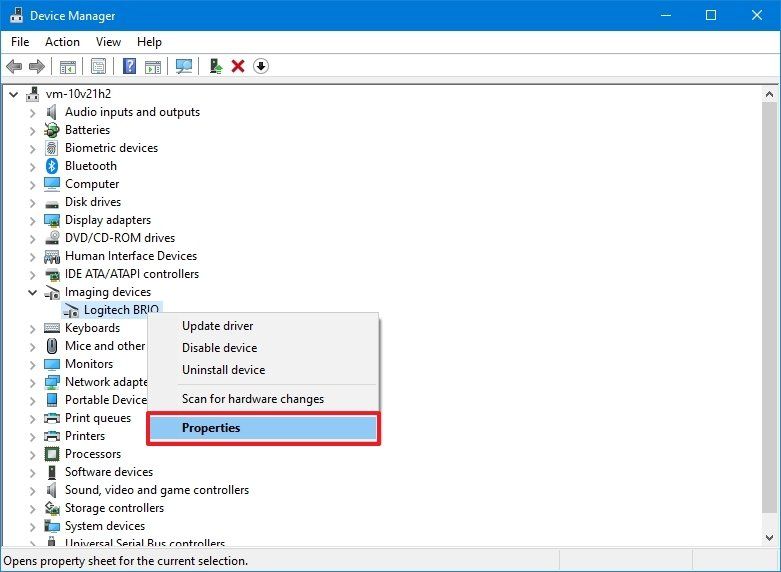Screen dimensions: 781x572
Task: Choose Update driver from context menu
Action: tap(263, 326)
